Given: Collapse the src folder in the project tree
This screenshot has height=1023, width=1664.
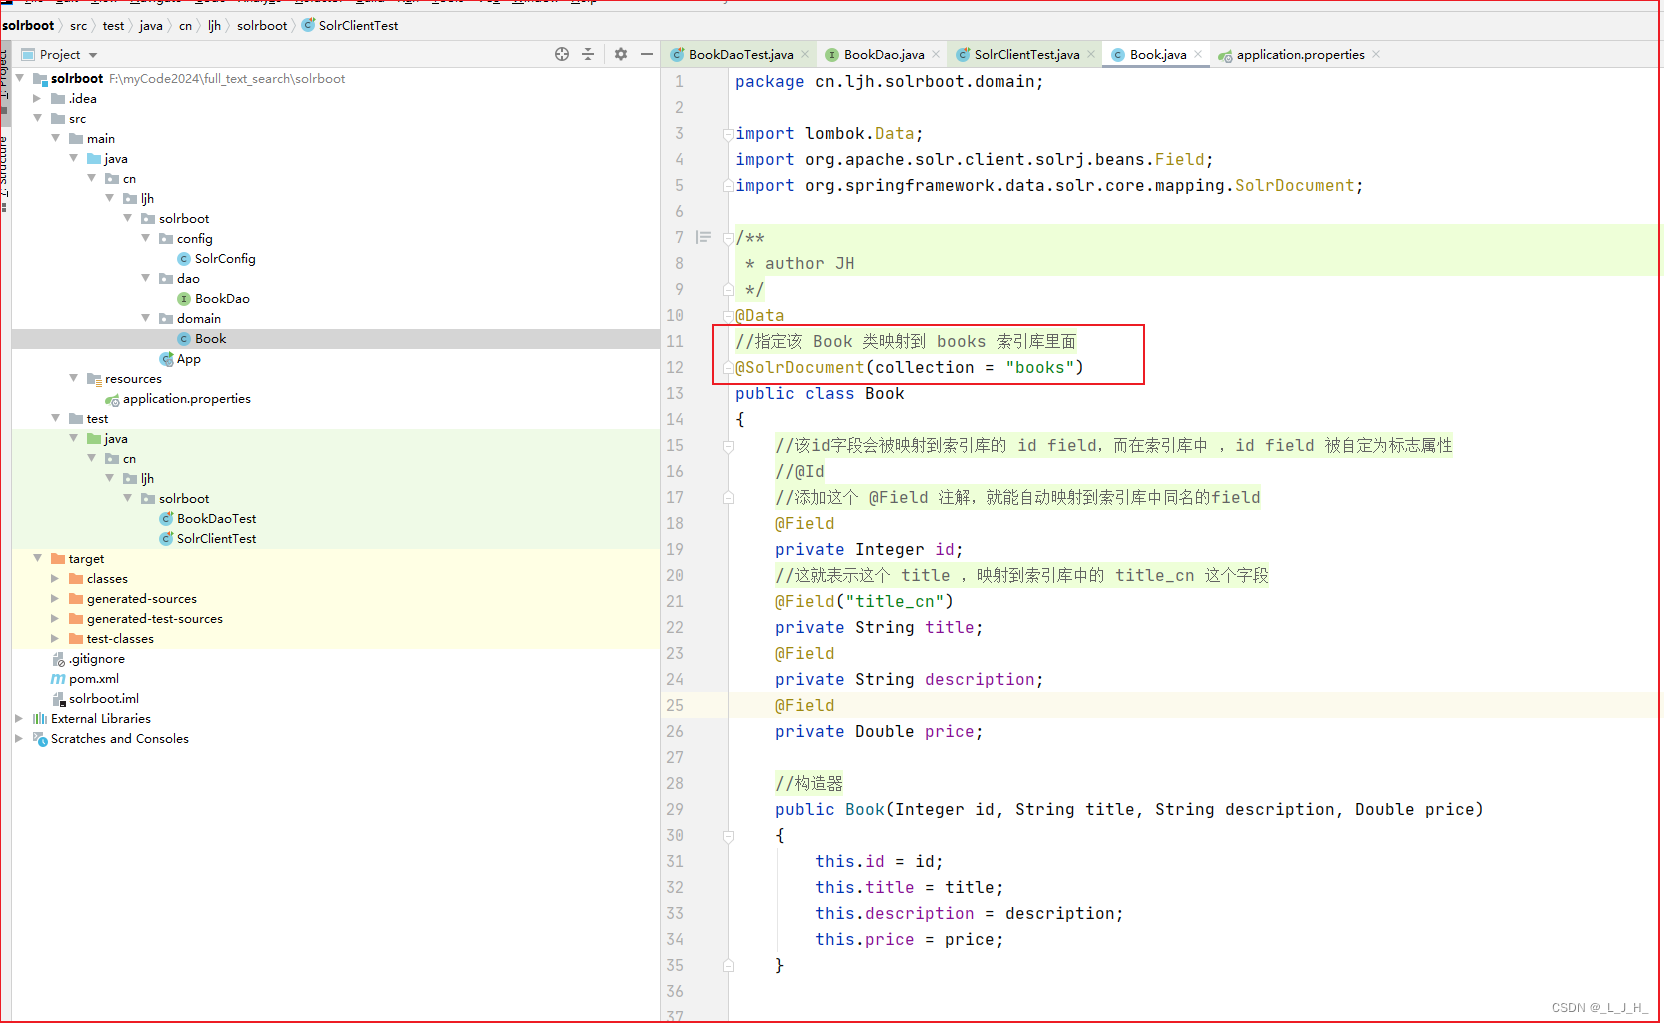Looking at the screenshot, I should tap(37, 118).
